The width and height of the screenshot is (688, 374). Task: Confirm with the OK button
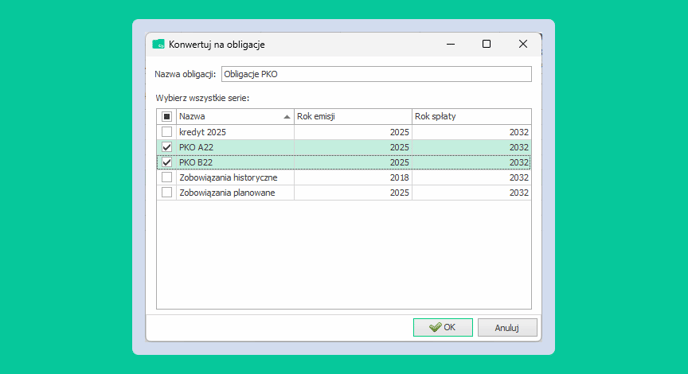point(443,327)
